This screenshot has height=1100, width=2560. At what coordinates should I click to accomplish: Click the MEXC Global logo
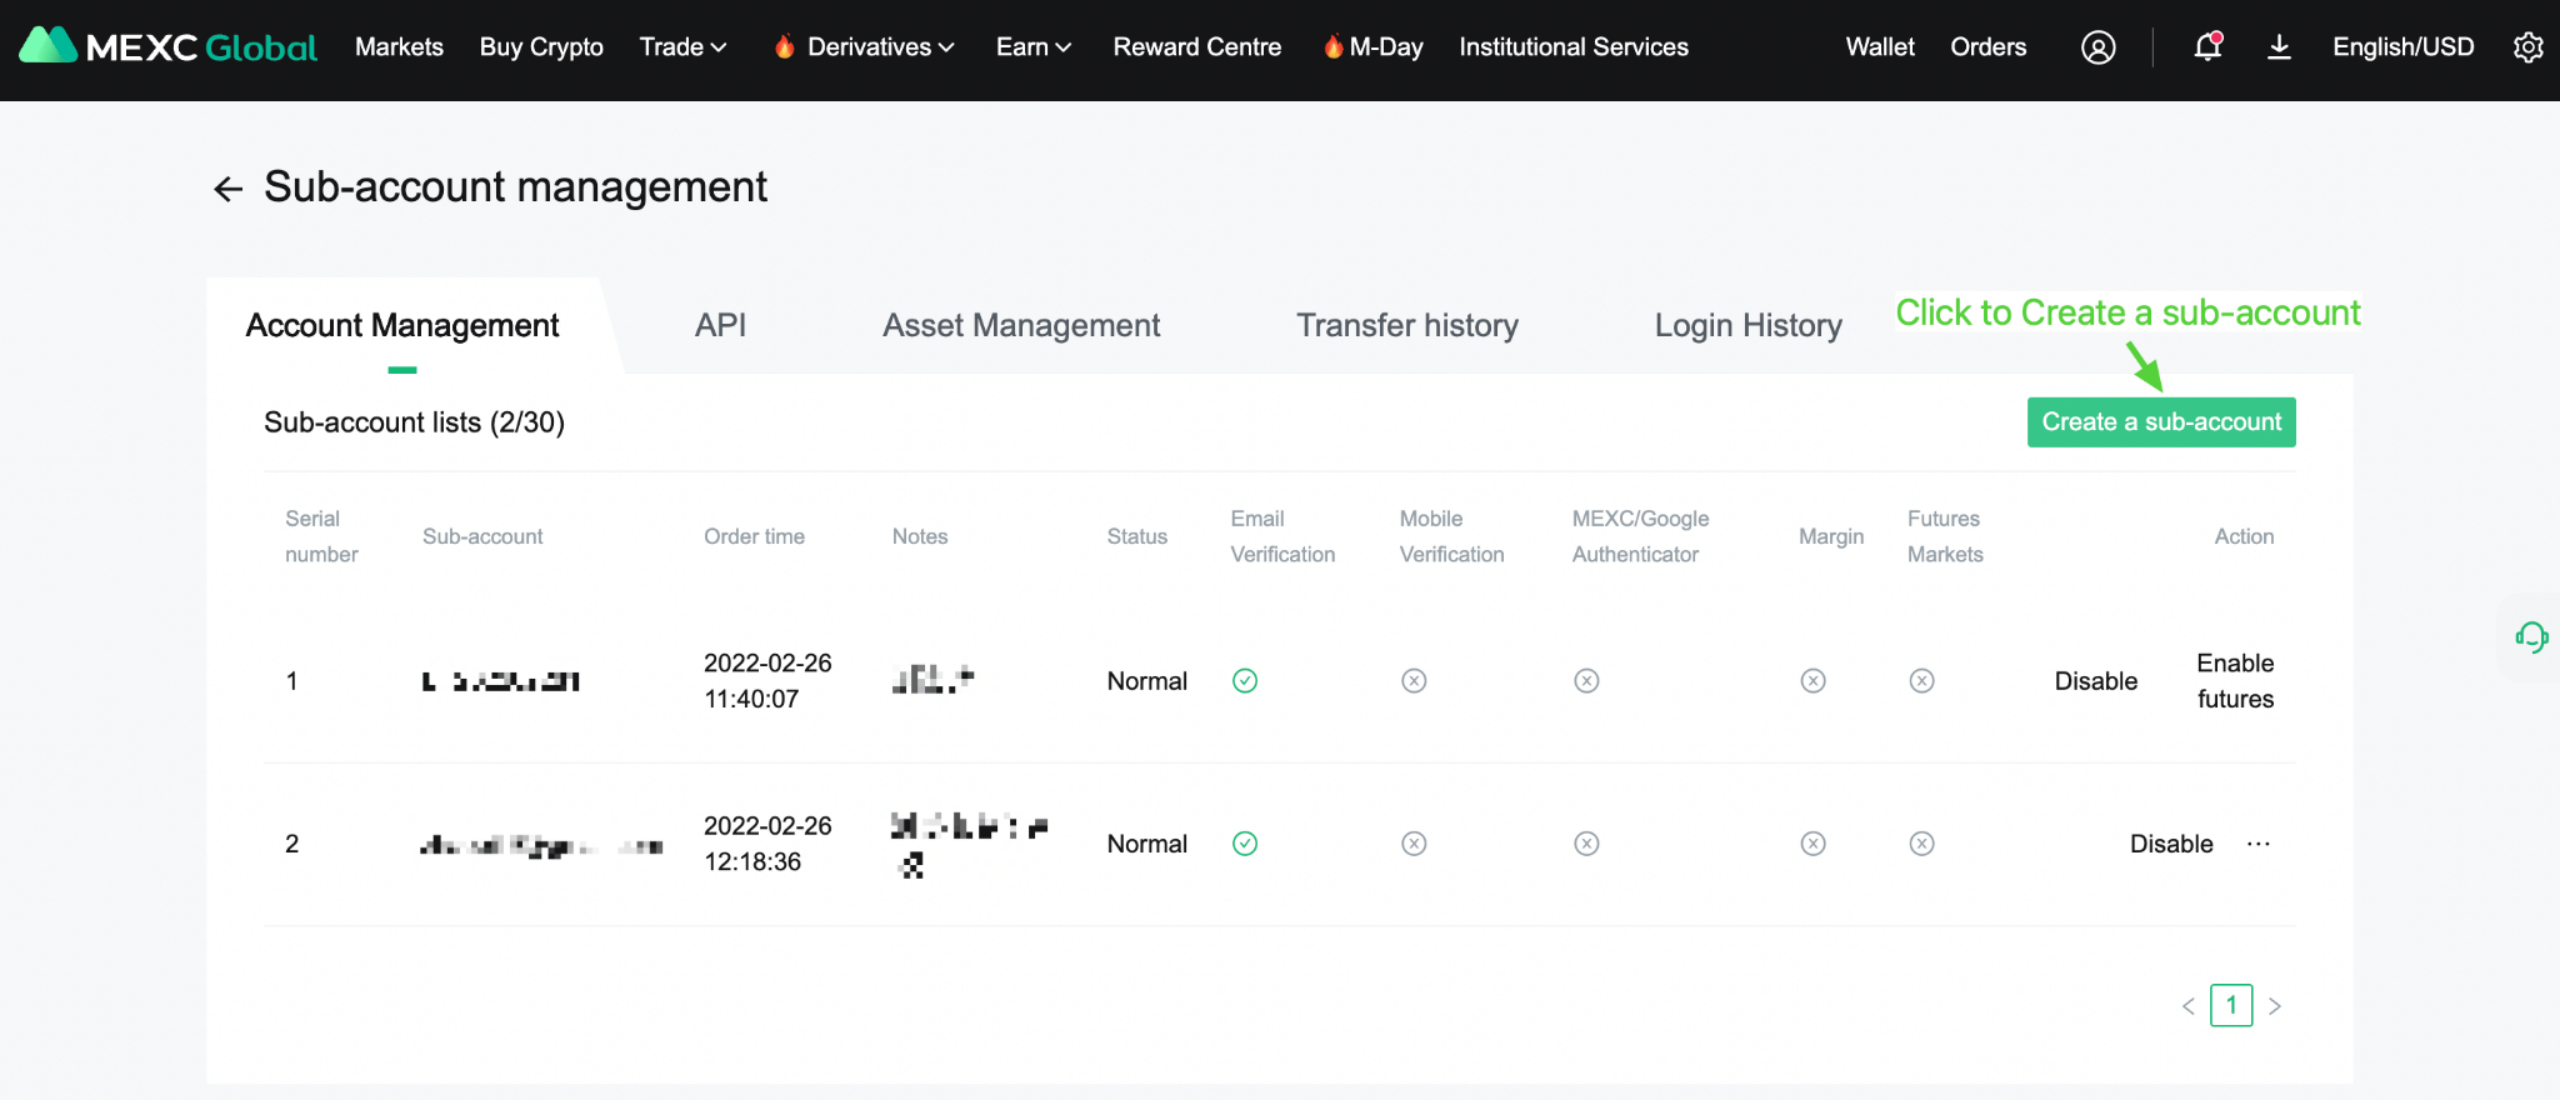point(167,47)
